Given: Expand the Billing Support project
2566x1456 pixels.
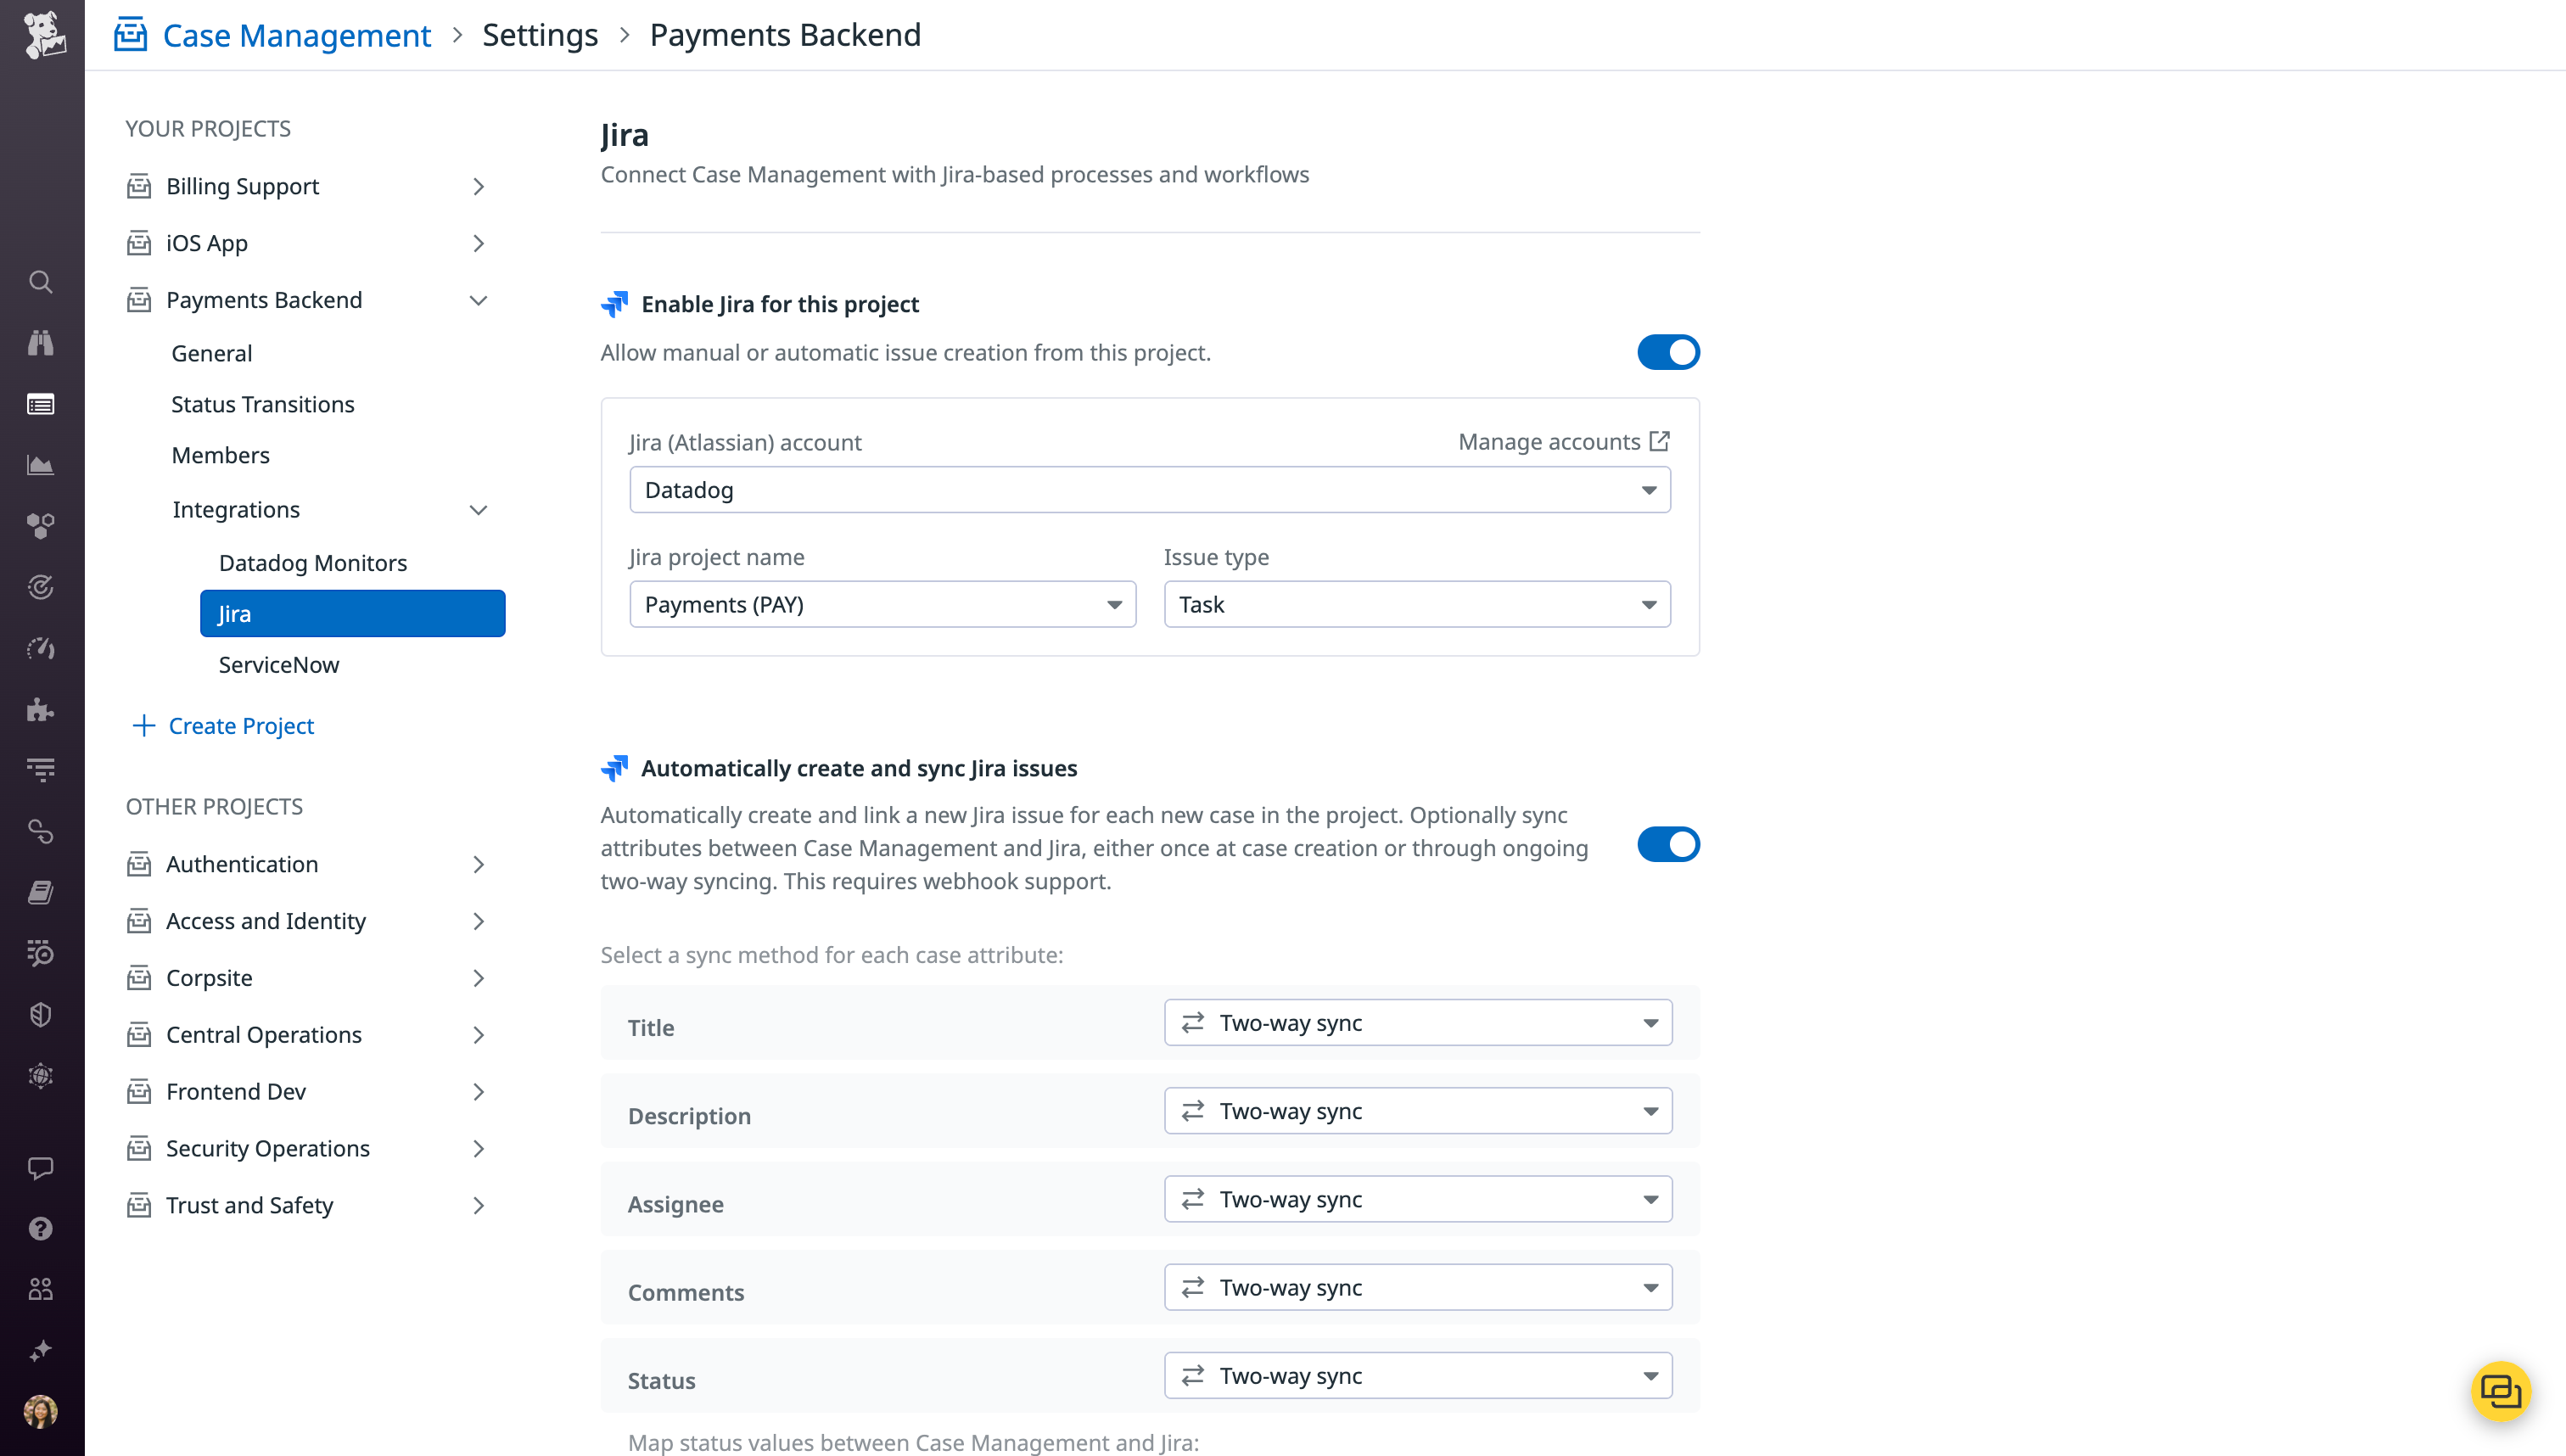Looking at the screenshot, I should 479,186.
